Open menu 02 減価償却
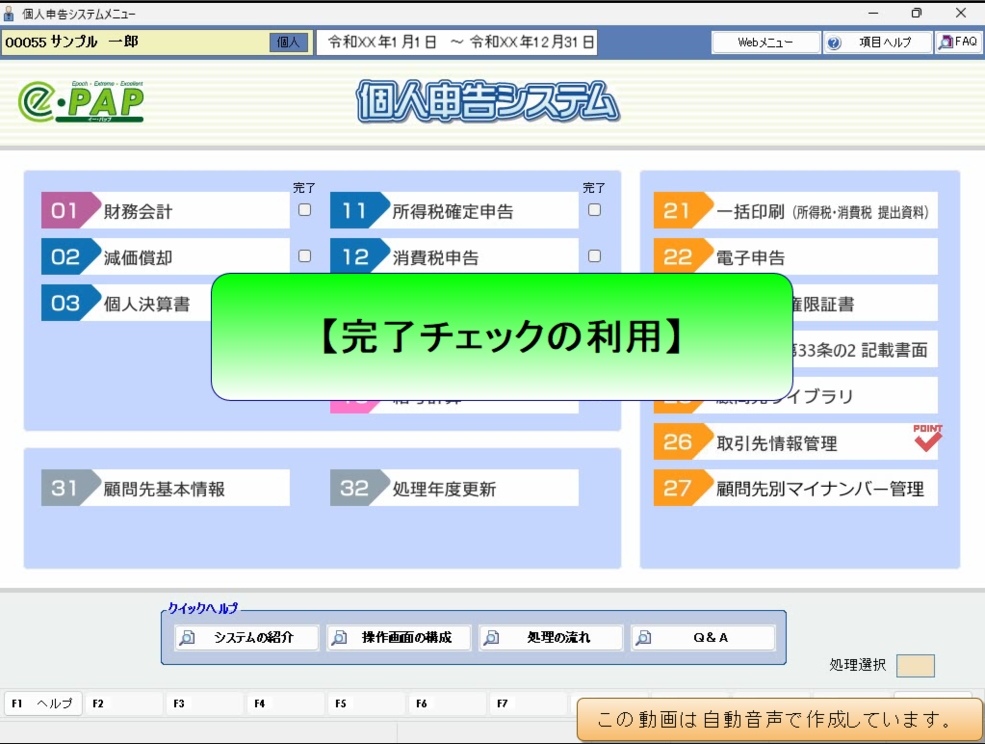This screenshot has height=744, width=985. click(x=165, y=256)
